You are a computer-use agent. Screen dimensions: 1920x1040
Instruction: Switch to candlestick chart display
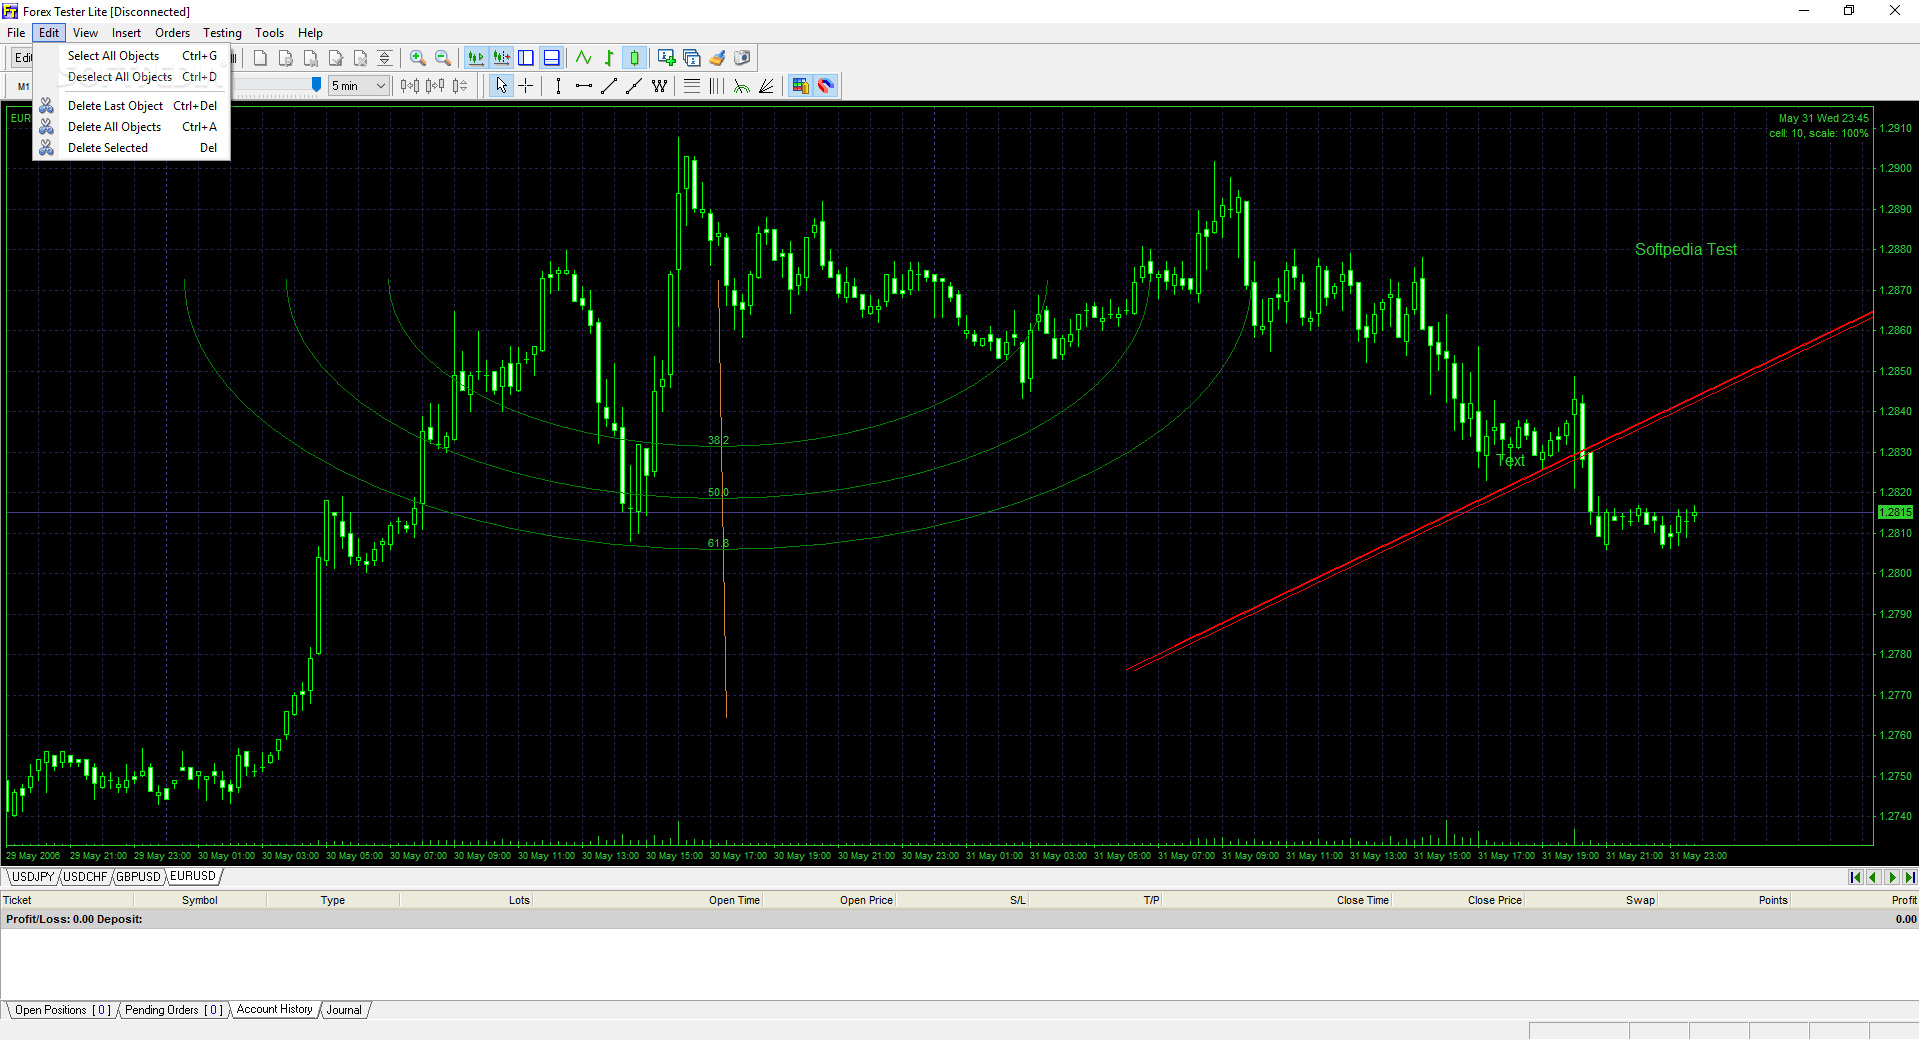coord(634,58)
